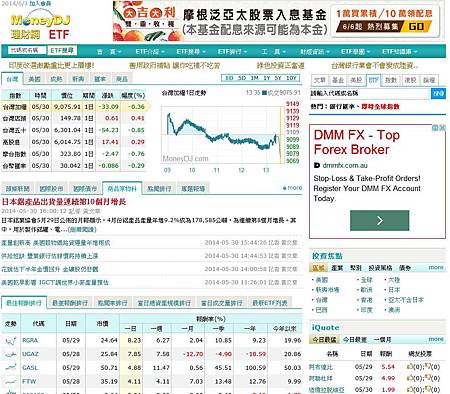The height and width of the screenshot is (394, 450).
Task: Select the 1M chart range
Action: click(x=254, y=78)
